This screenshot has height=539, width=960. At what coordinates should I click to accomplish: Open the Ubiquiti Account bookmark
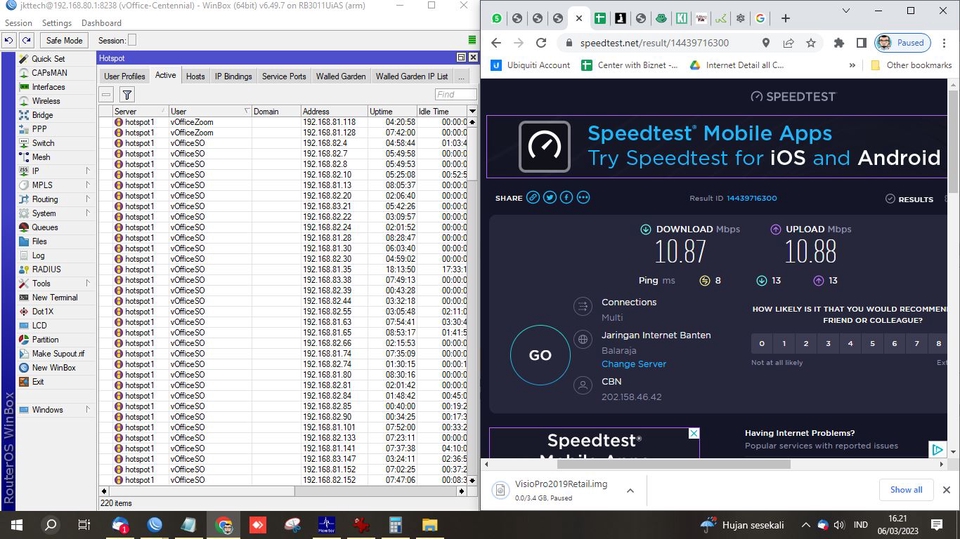pyautogui.click(x=531, y=65)
